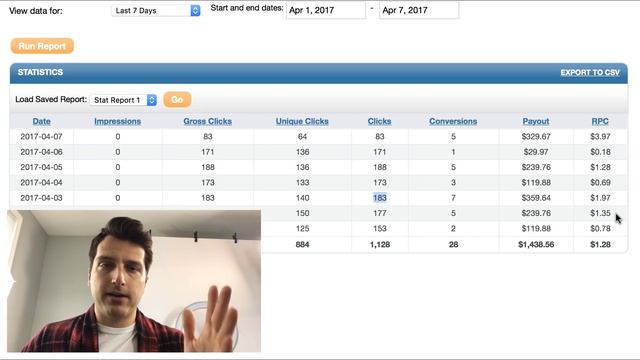Viewport: 640px width, 360px height.
Task: Click the date cell 2017-04-05
Action: (x=42, y=167)
